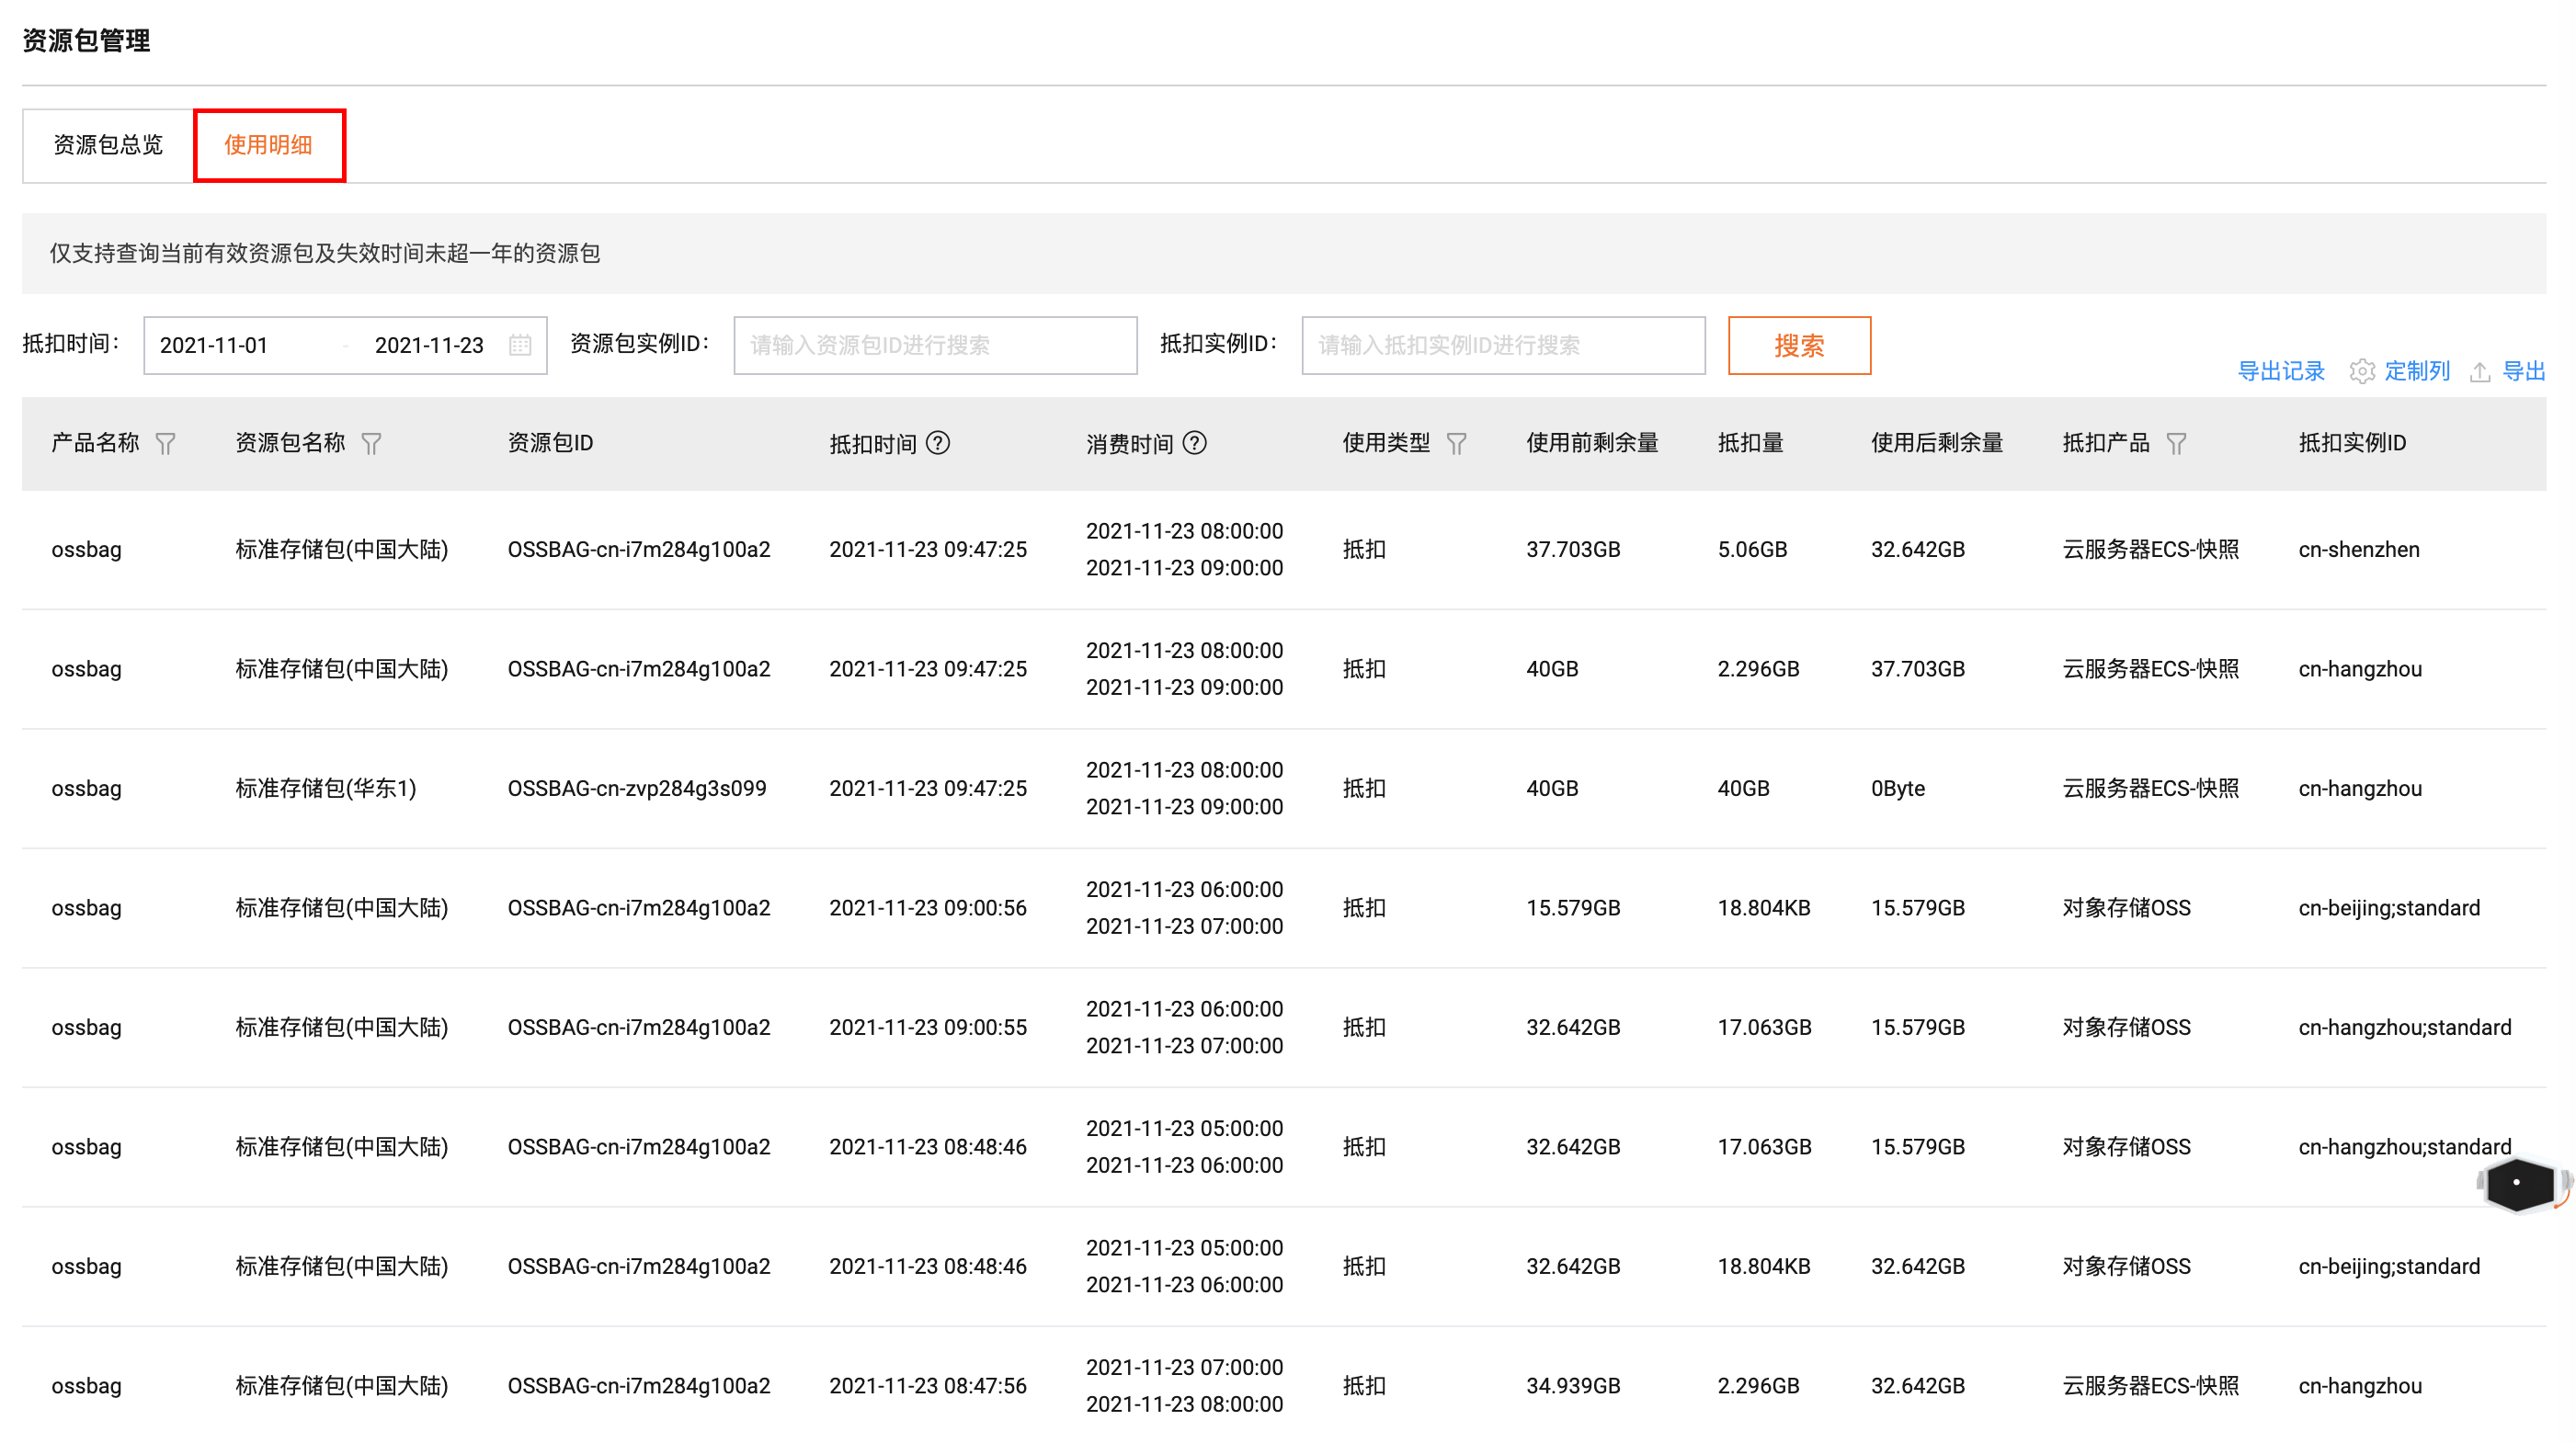2576x1443 pixels.
Task: Click deduction time 2021-11-23 09:00:56
Action: click(x=928, y=907)
